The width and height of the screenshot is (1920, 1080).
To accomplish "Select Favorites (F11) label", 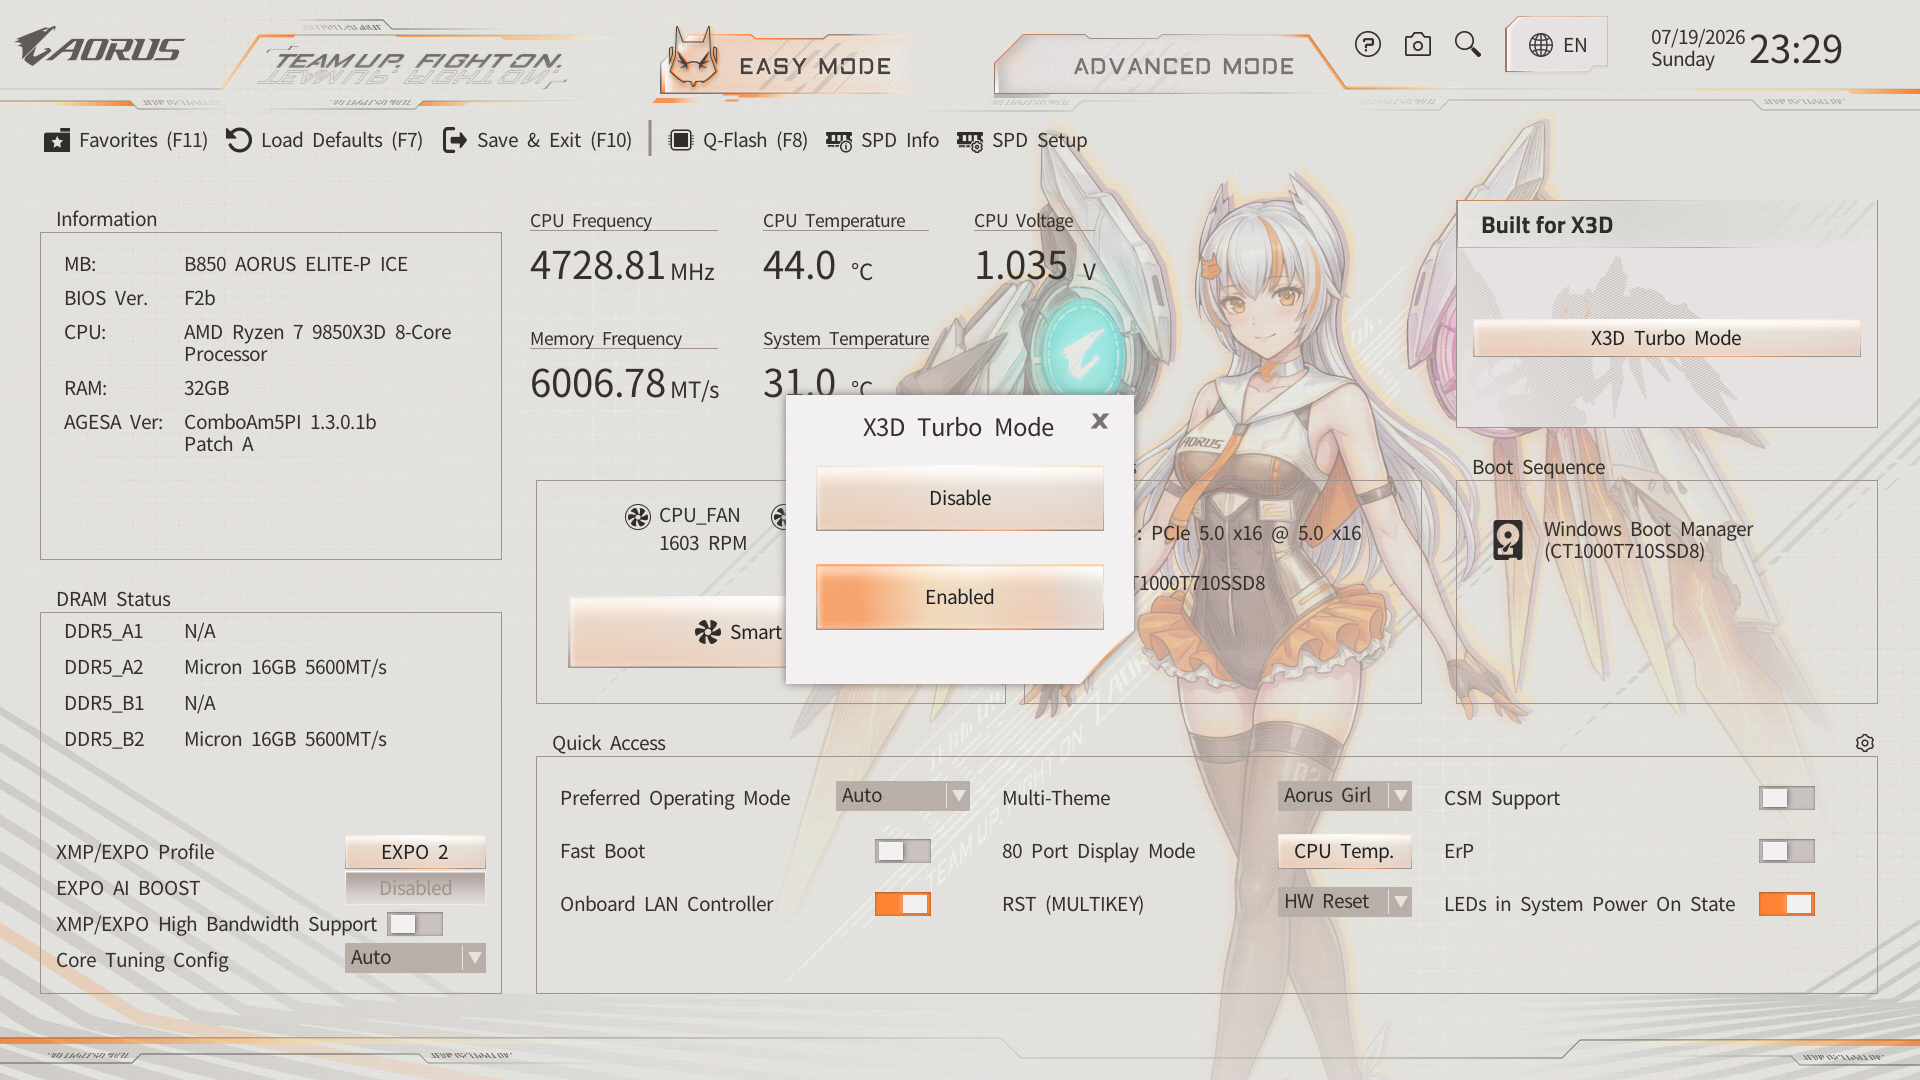I will click(144, 141).
